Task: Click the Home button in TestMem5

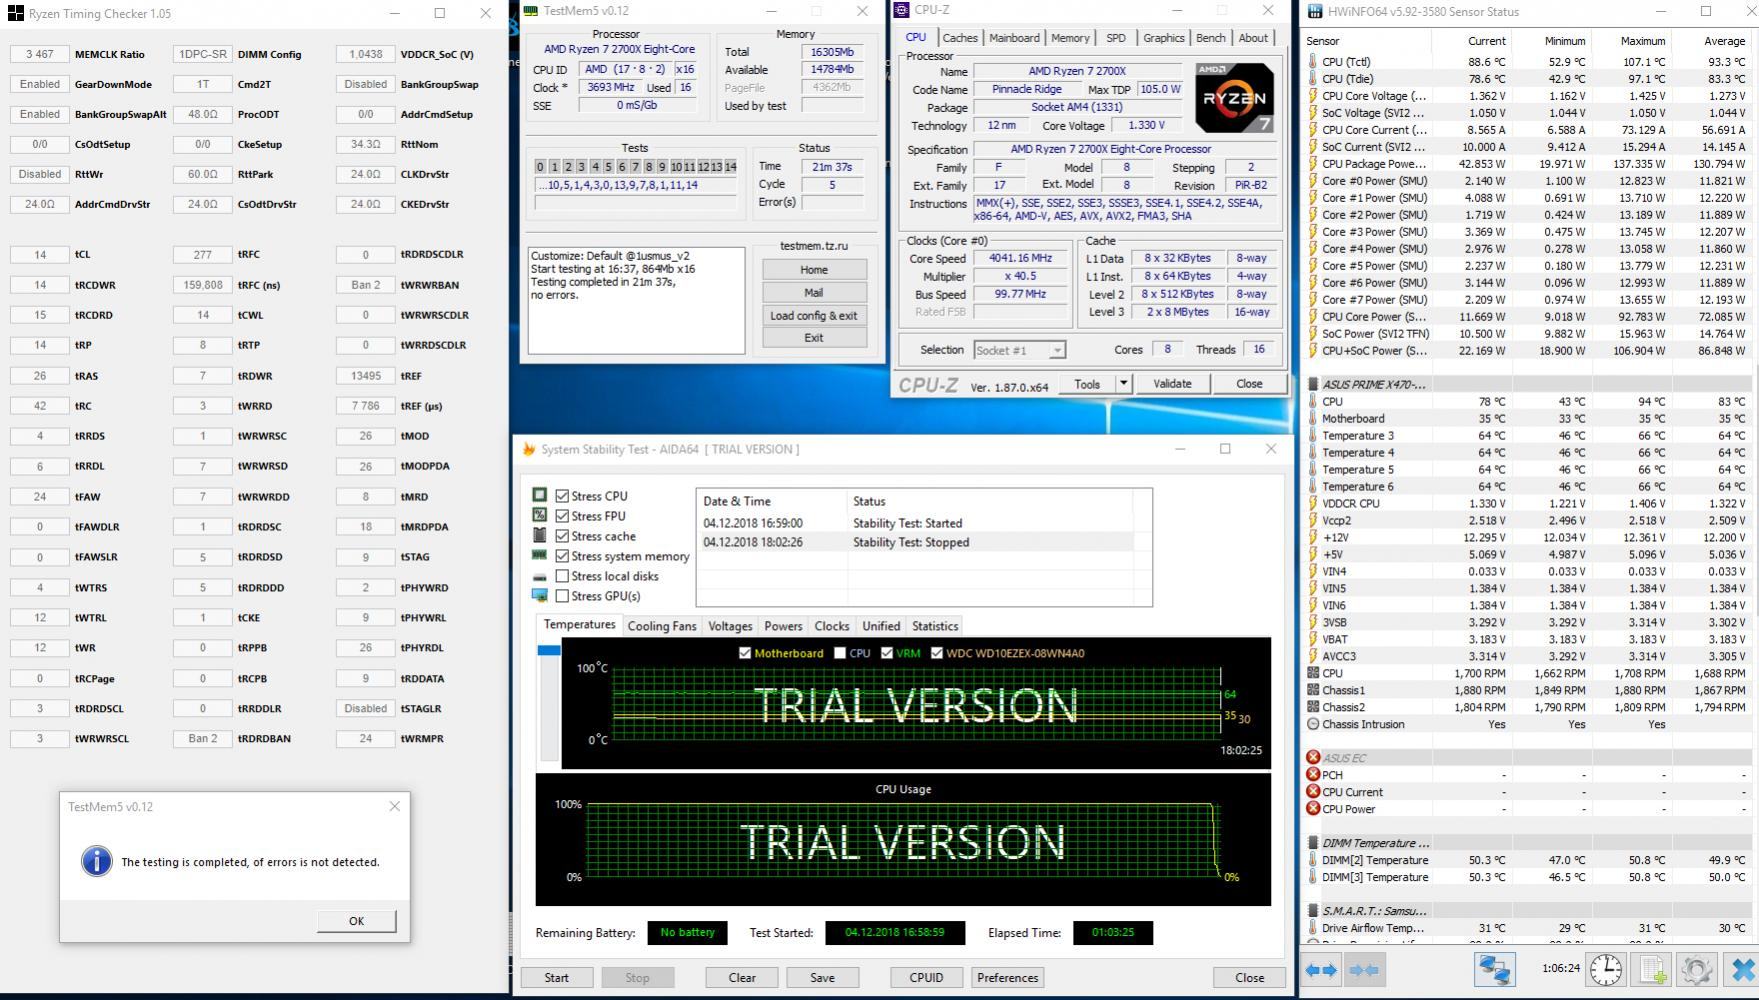Action: [814, 269]
